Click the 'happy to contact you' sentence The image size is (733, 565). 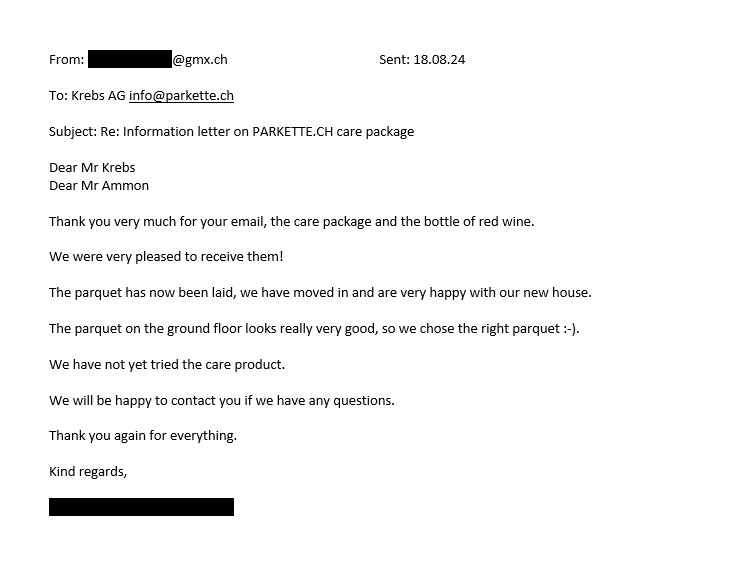click(x=222, y=401)
